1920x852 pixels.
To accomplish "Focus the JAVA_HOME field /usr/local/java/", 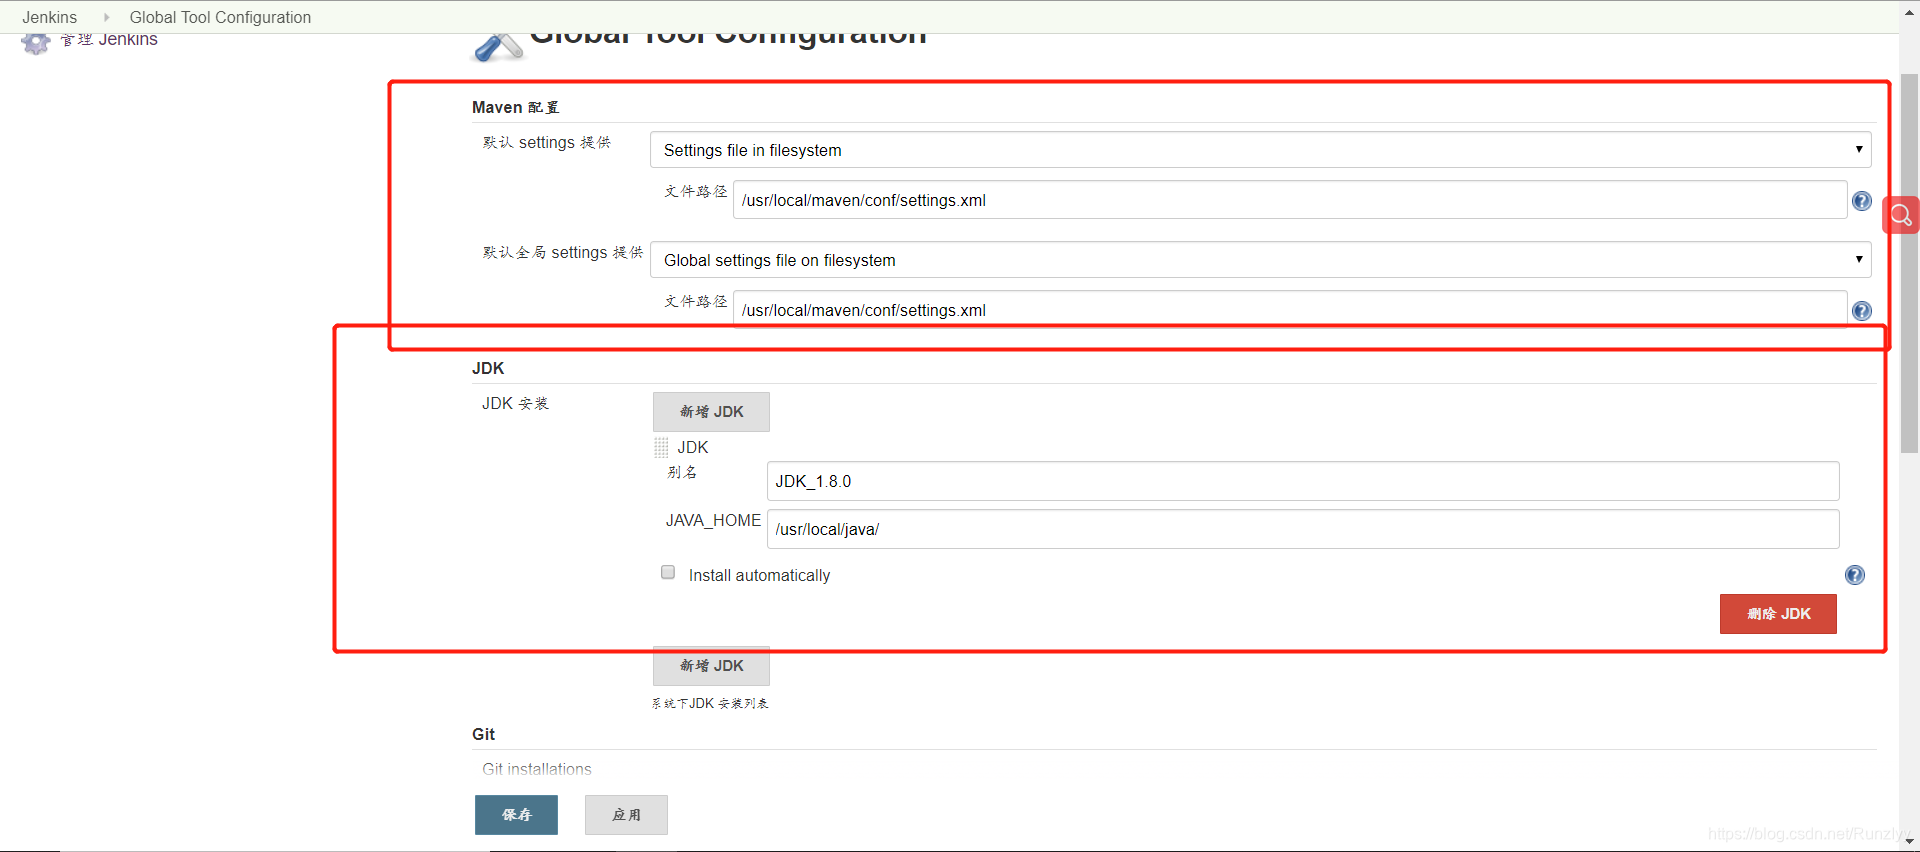I will 1303,529.
